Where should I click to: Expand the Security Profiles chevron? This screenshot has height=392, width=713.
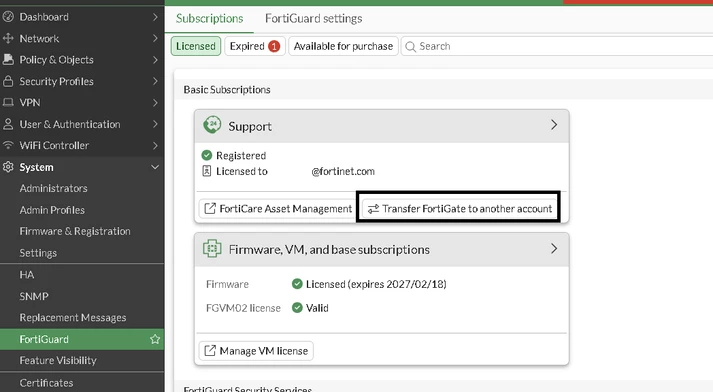click(x=155, y=81)
